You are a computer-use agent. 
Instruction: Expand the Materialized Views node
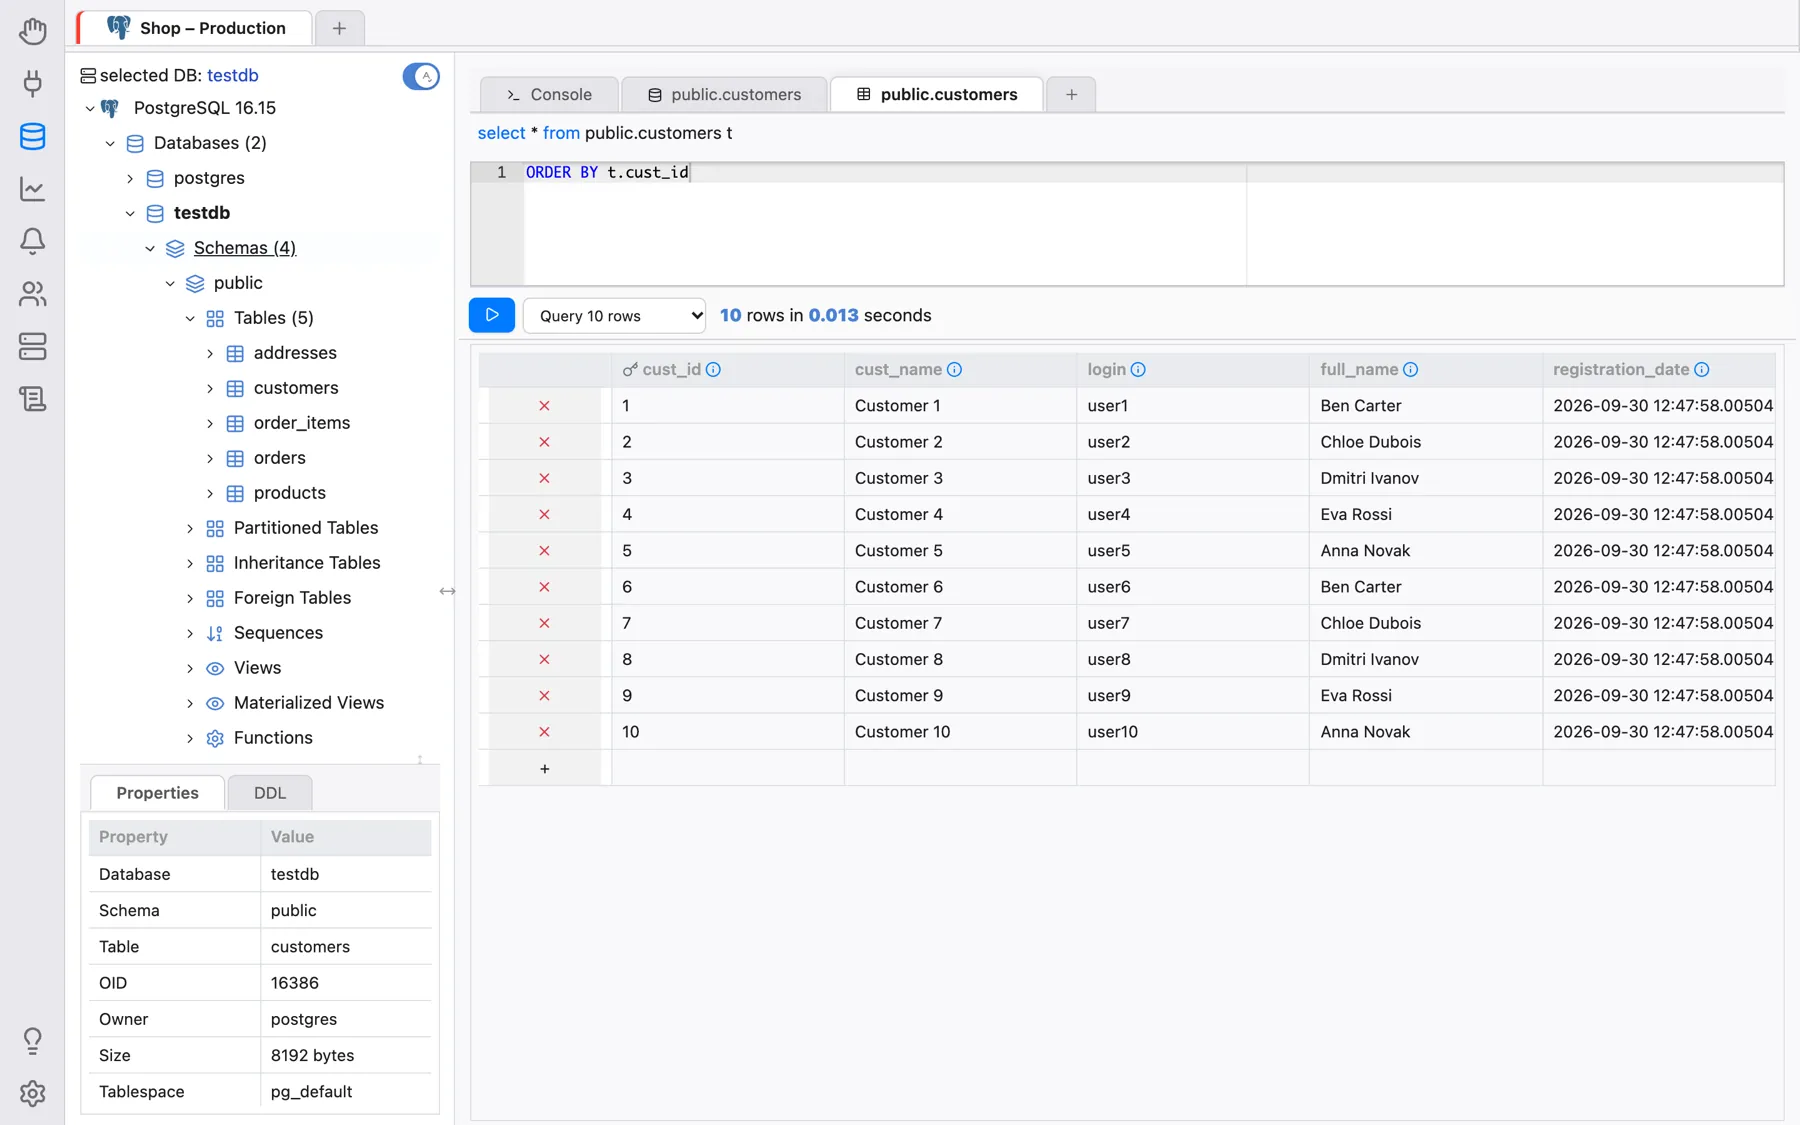tap(190, 703)
